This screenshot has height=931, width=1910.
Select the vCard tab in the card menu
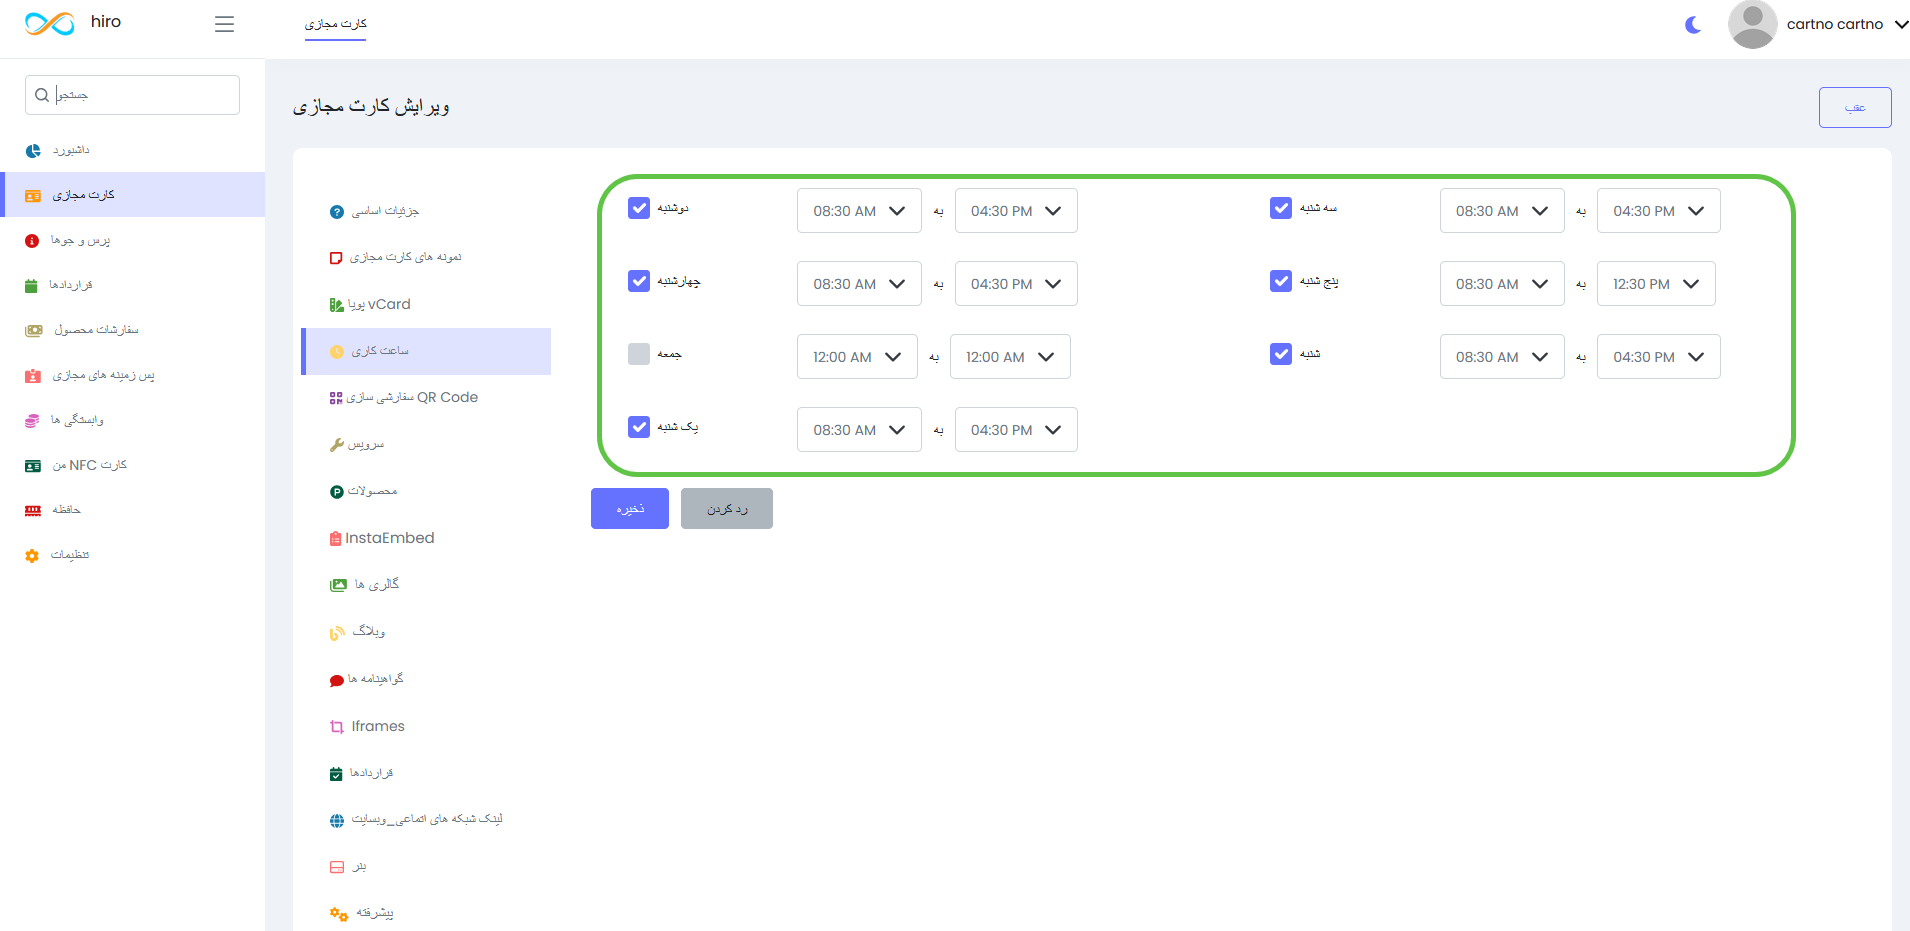click(x=378, y=305)
